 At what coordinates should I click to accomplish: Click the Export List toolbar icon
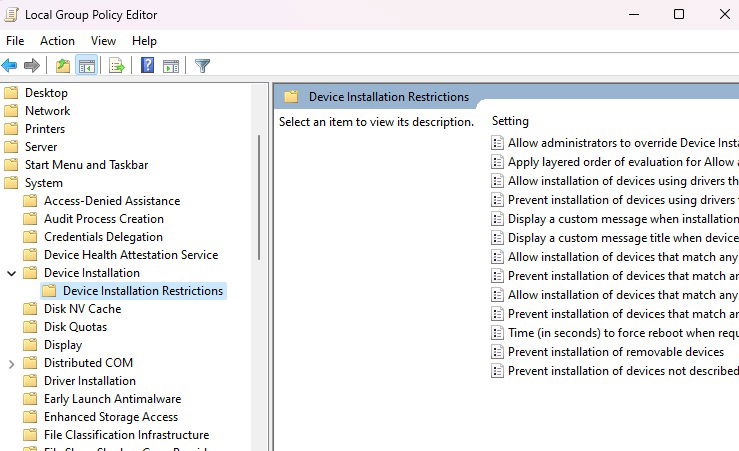(x=117, y=66)
